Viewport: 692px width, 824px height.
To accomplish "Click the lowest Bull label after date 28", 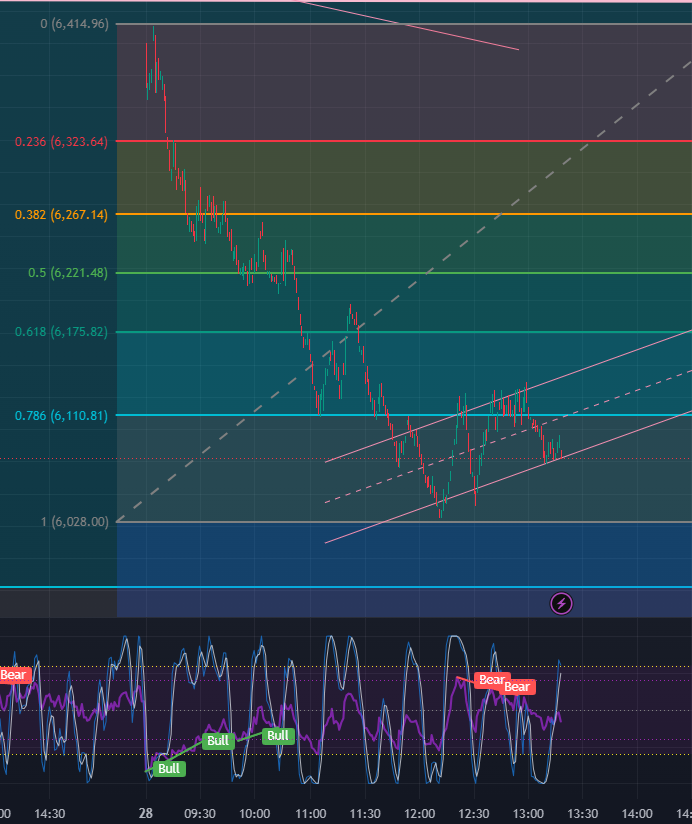I will [169, 768].
